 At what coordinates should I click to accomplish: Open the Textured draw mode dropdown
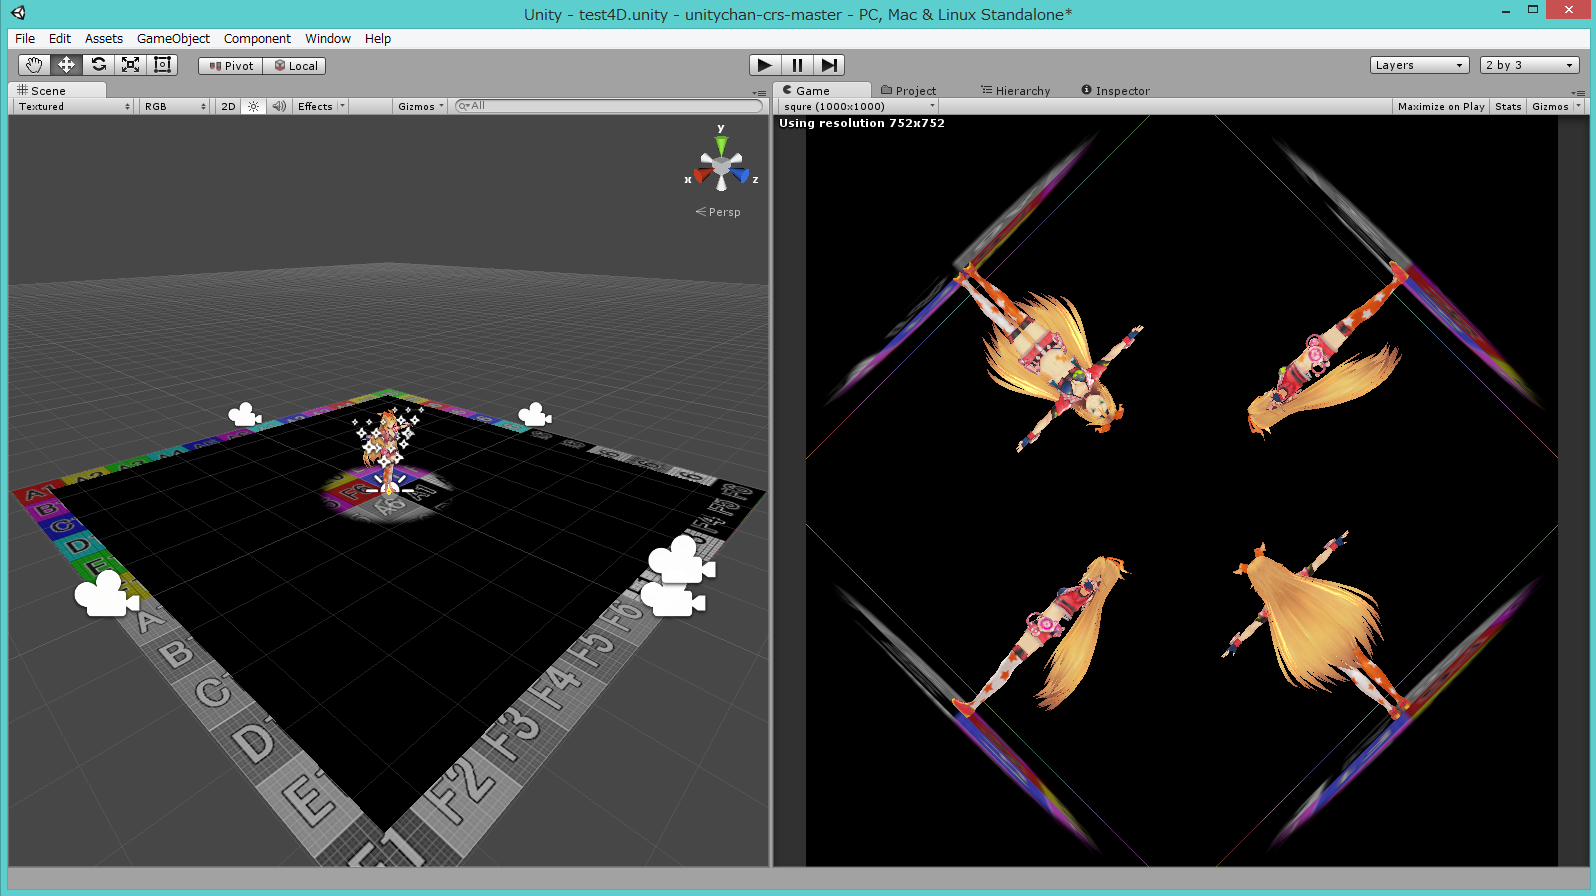pyautogui.click(x=74, y=106)
